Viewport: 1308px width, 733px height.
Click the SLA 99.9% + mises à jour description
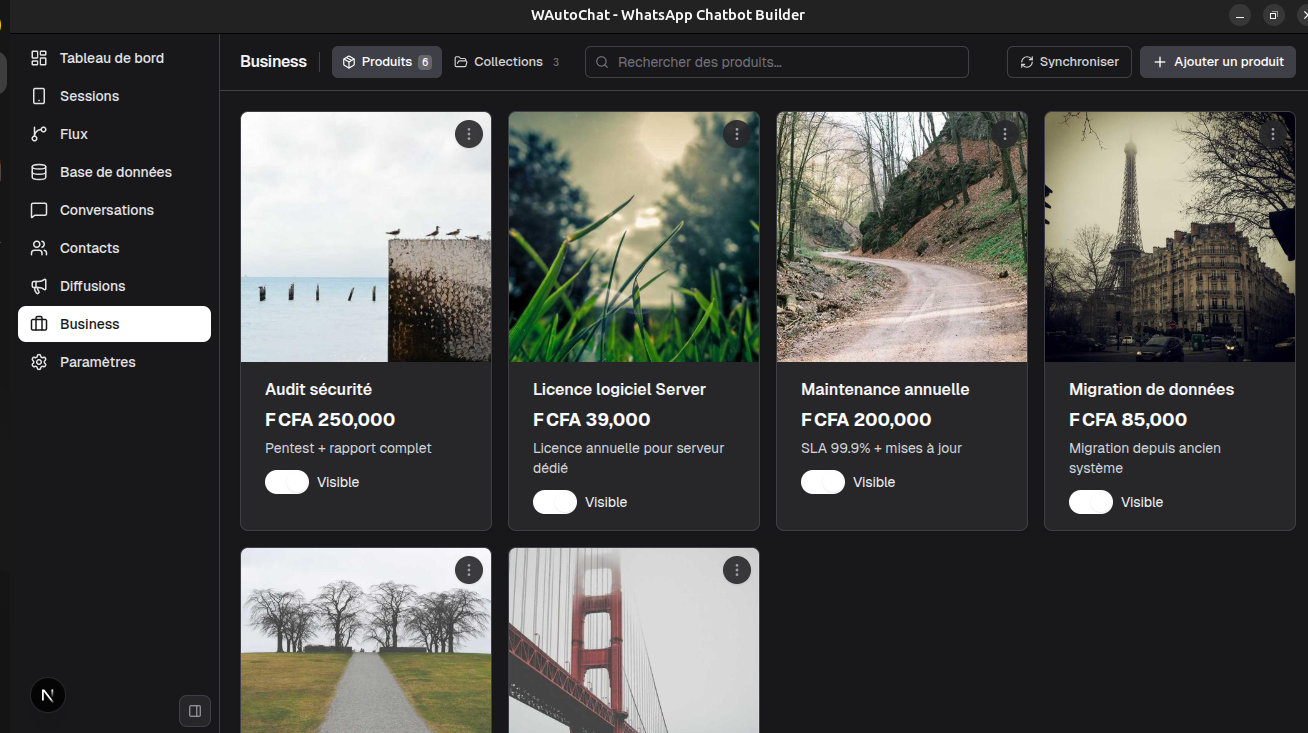[881, 448]
